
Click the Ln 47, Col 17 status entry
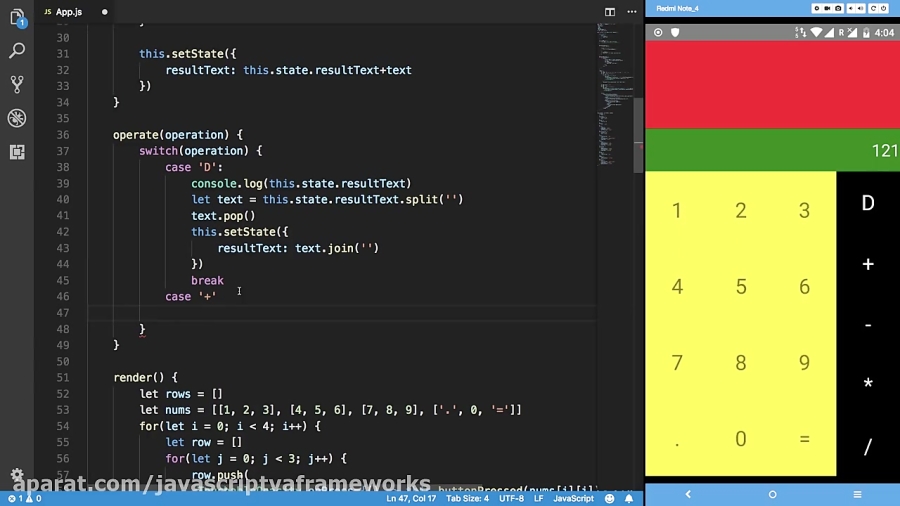pyautogui.click(x=411, y=499)
